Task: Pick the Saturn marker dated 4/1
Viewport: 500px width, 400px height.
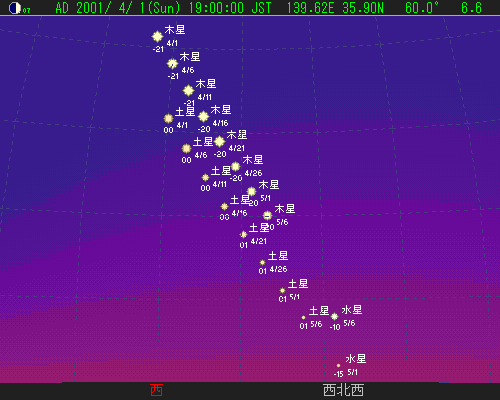Action: (x=169, y=118)
